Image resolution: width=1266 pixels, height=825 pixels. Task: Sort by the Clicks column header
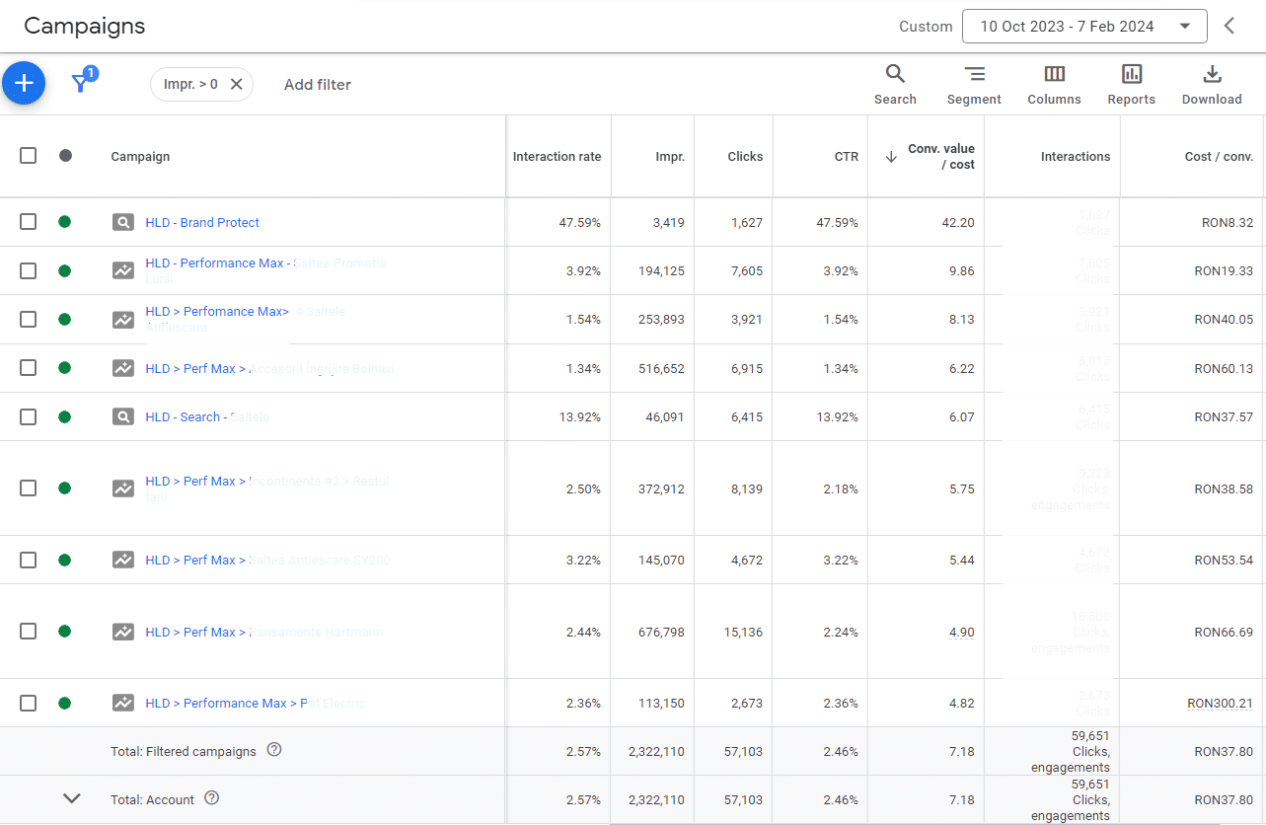(745, 156)
